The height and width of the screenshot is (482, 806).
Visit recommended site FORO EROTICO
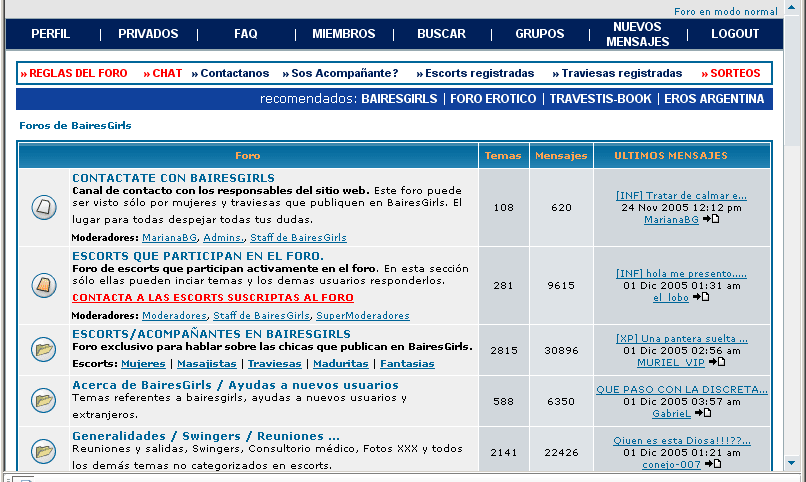[493, 99]
